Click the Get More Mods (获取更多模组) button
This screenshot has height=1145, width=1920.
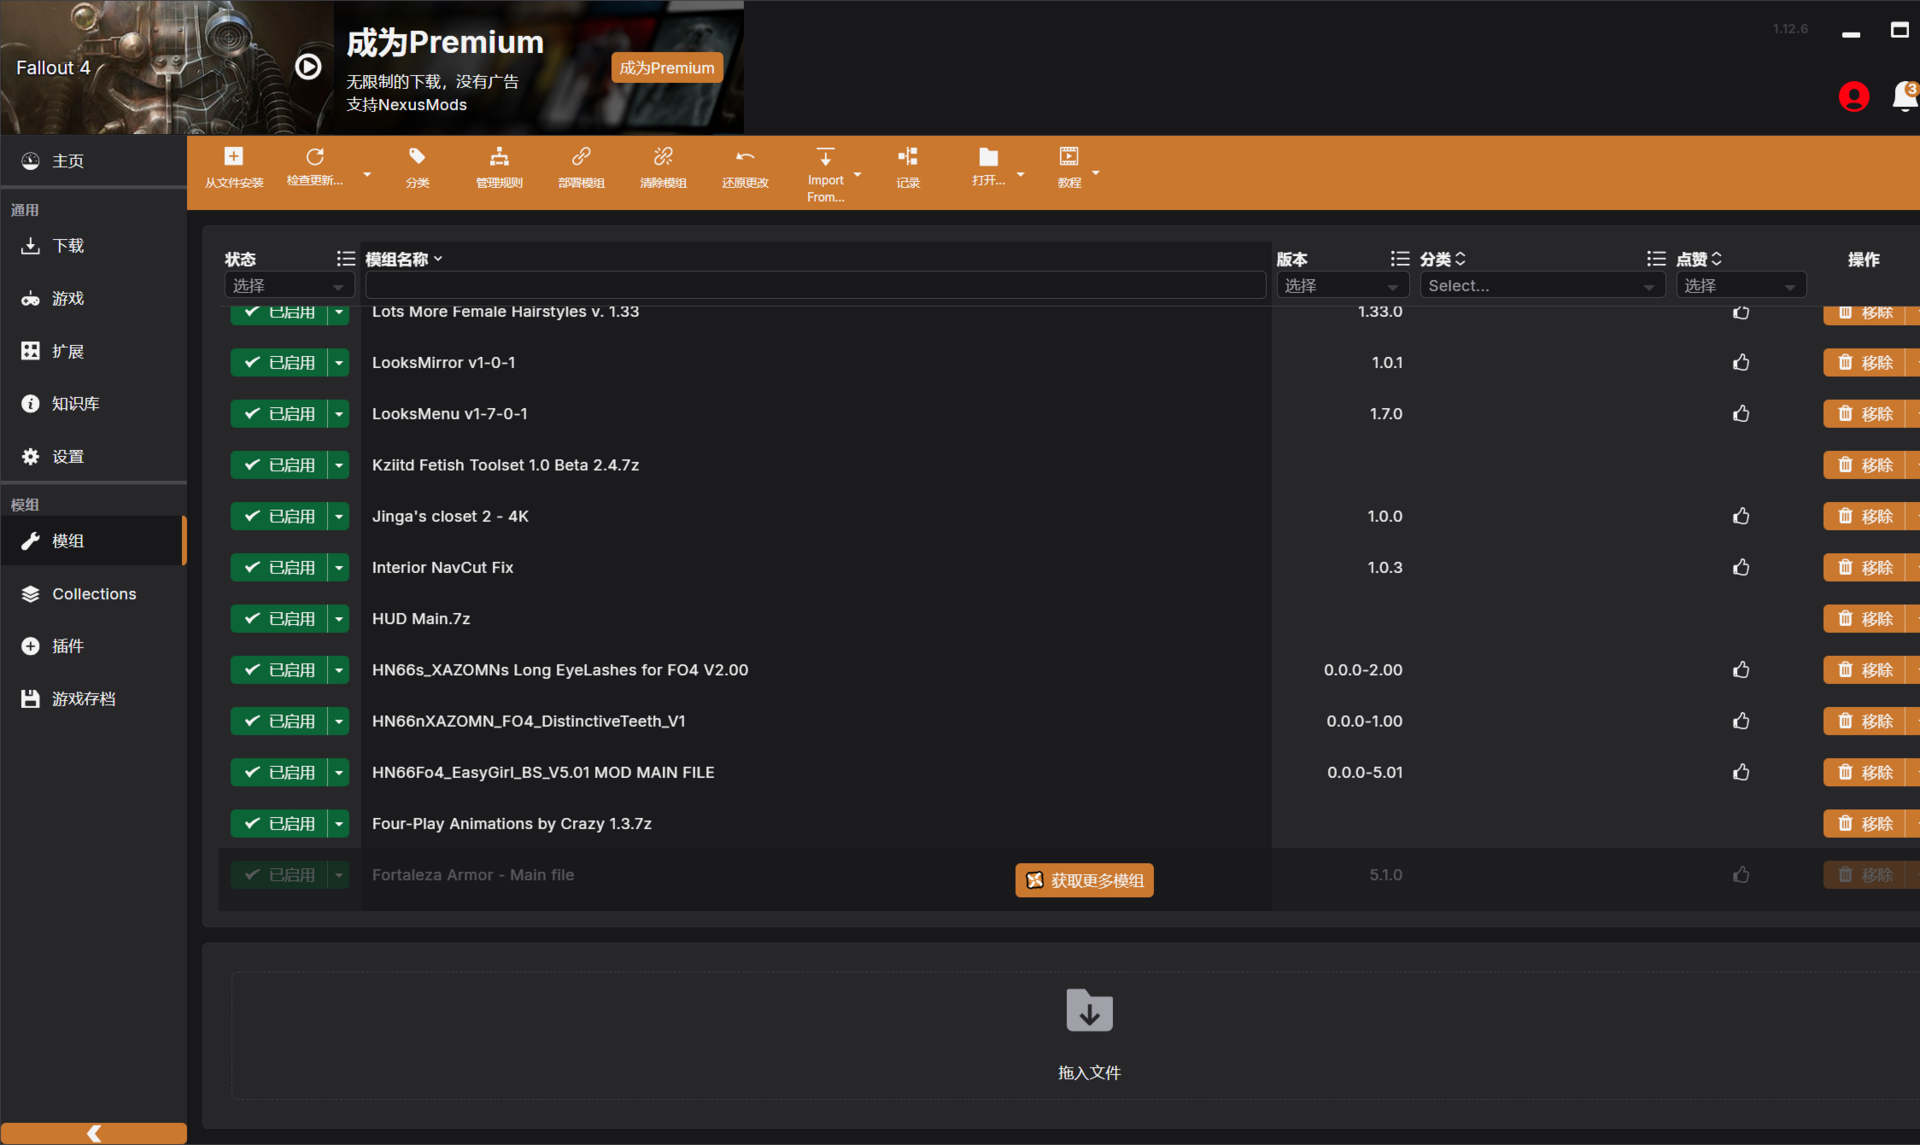pyautogui.click(x=1084, y=880)
